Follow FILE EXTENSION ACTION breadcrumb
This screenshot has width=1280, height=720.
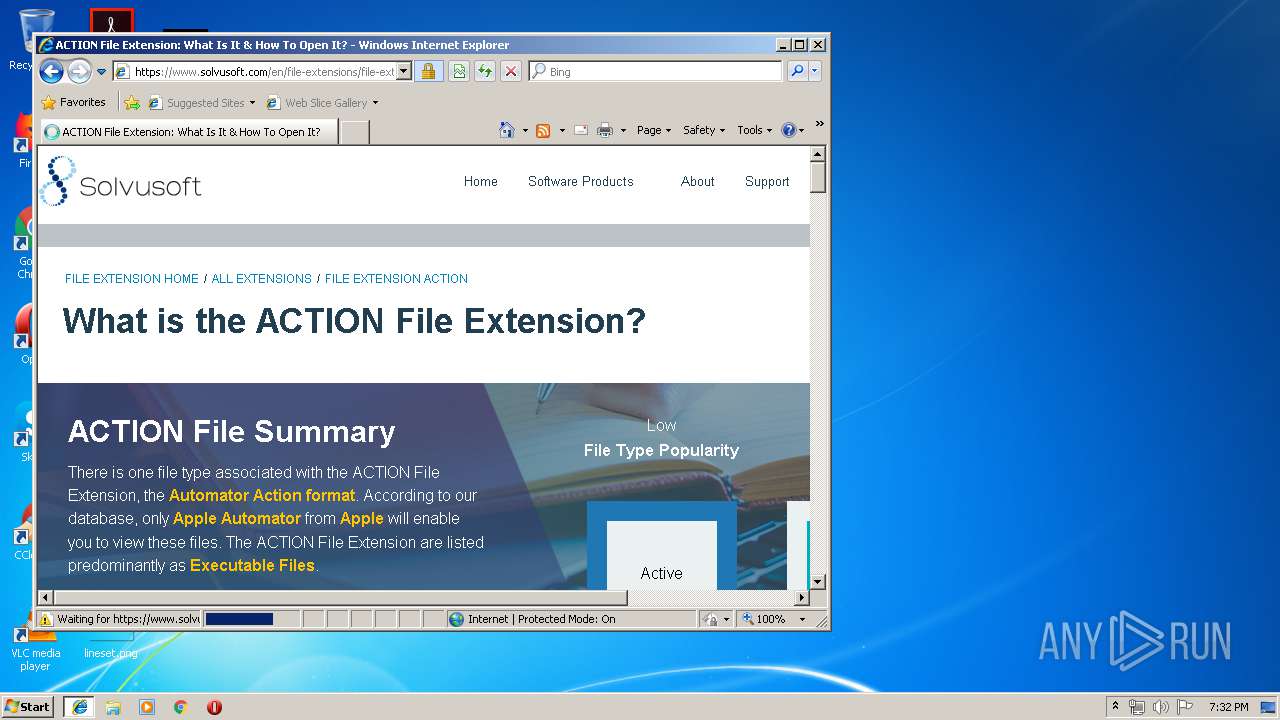[396, 279]
